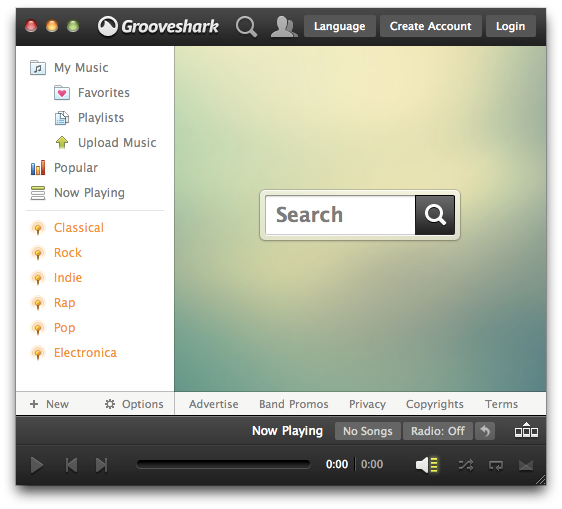This screenshot has height=509, width=562.
Task: Adjust the yellow volume level bars
Action: click(434, 465)
